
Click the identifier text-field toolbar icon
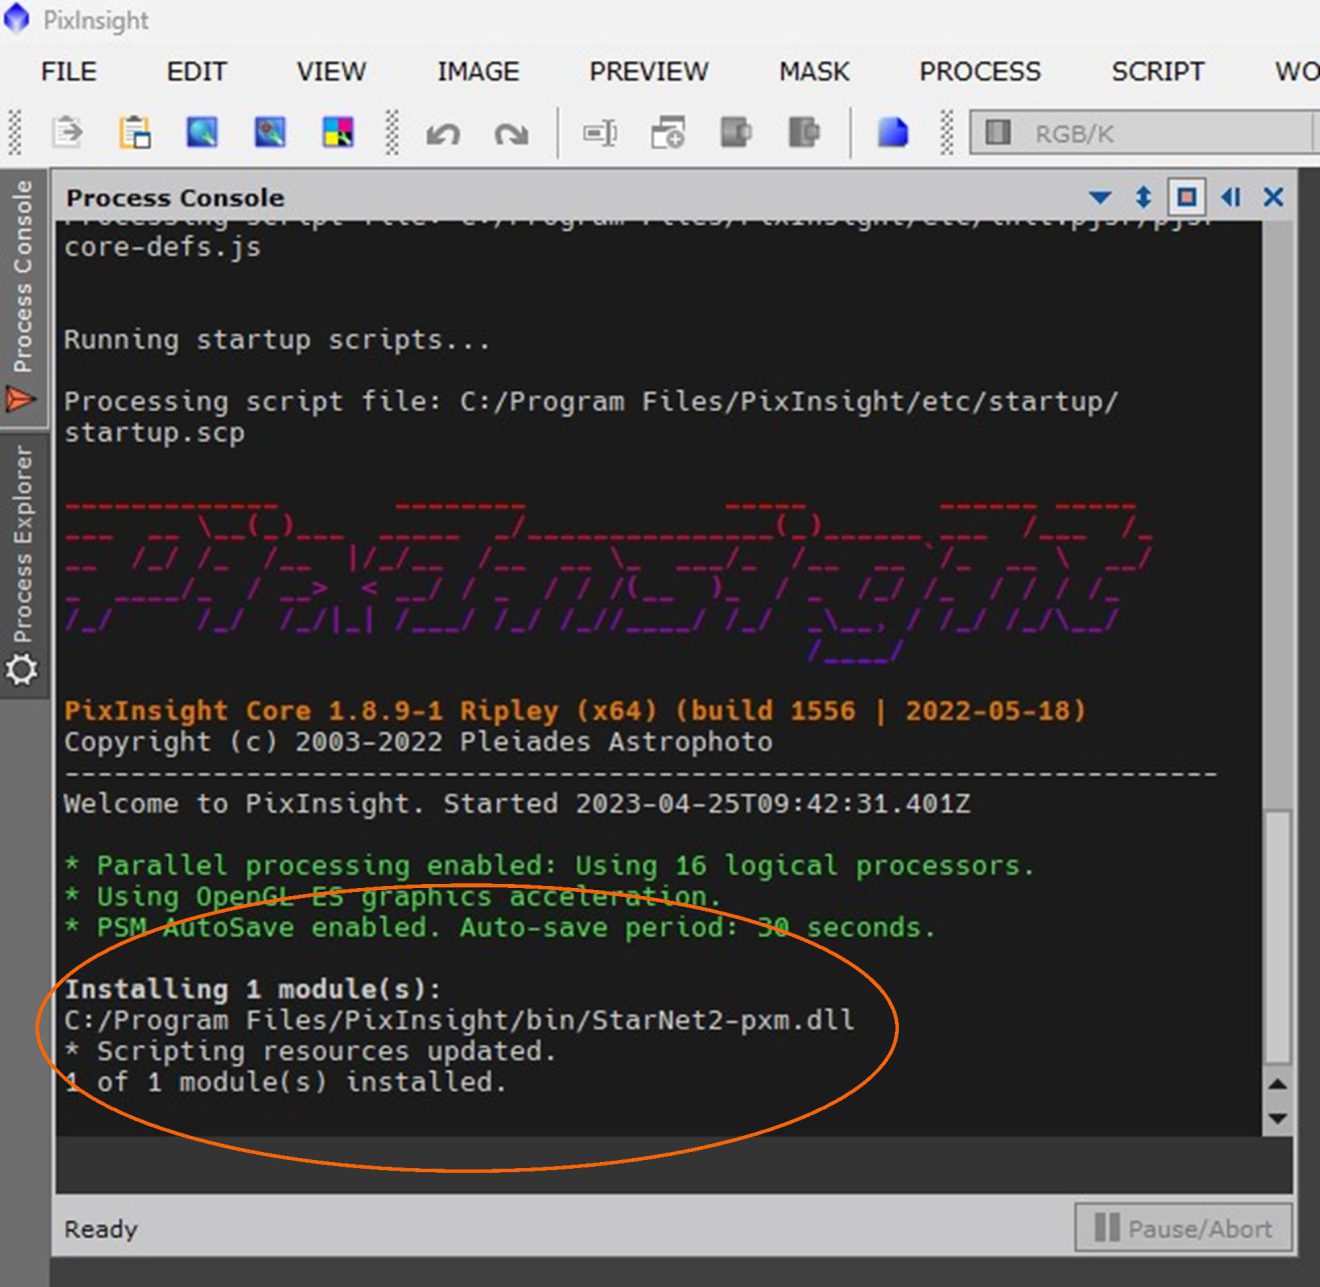pyautogui.click(x=599, y=132)
